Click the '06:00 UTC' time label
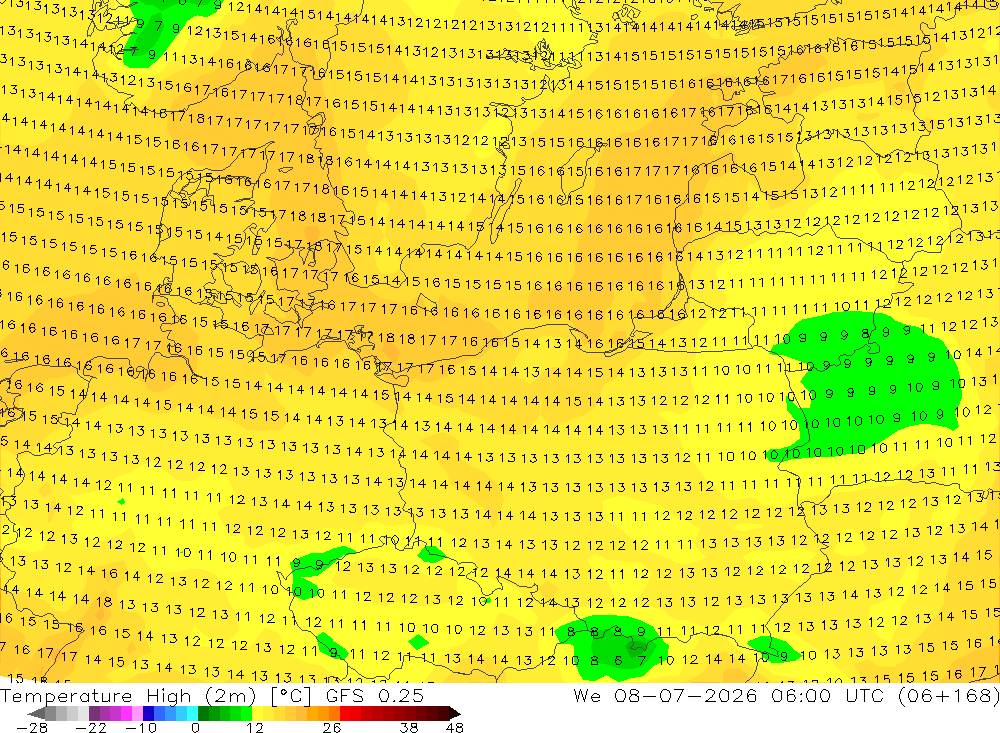 tap(829, 696)
